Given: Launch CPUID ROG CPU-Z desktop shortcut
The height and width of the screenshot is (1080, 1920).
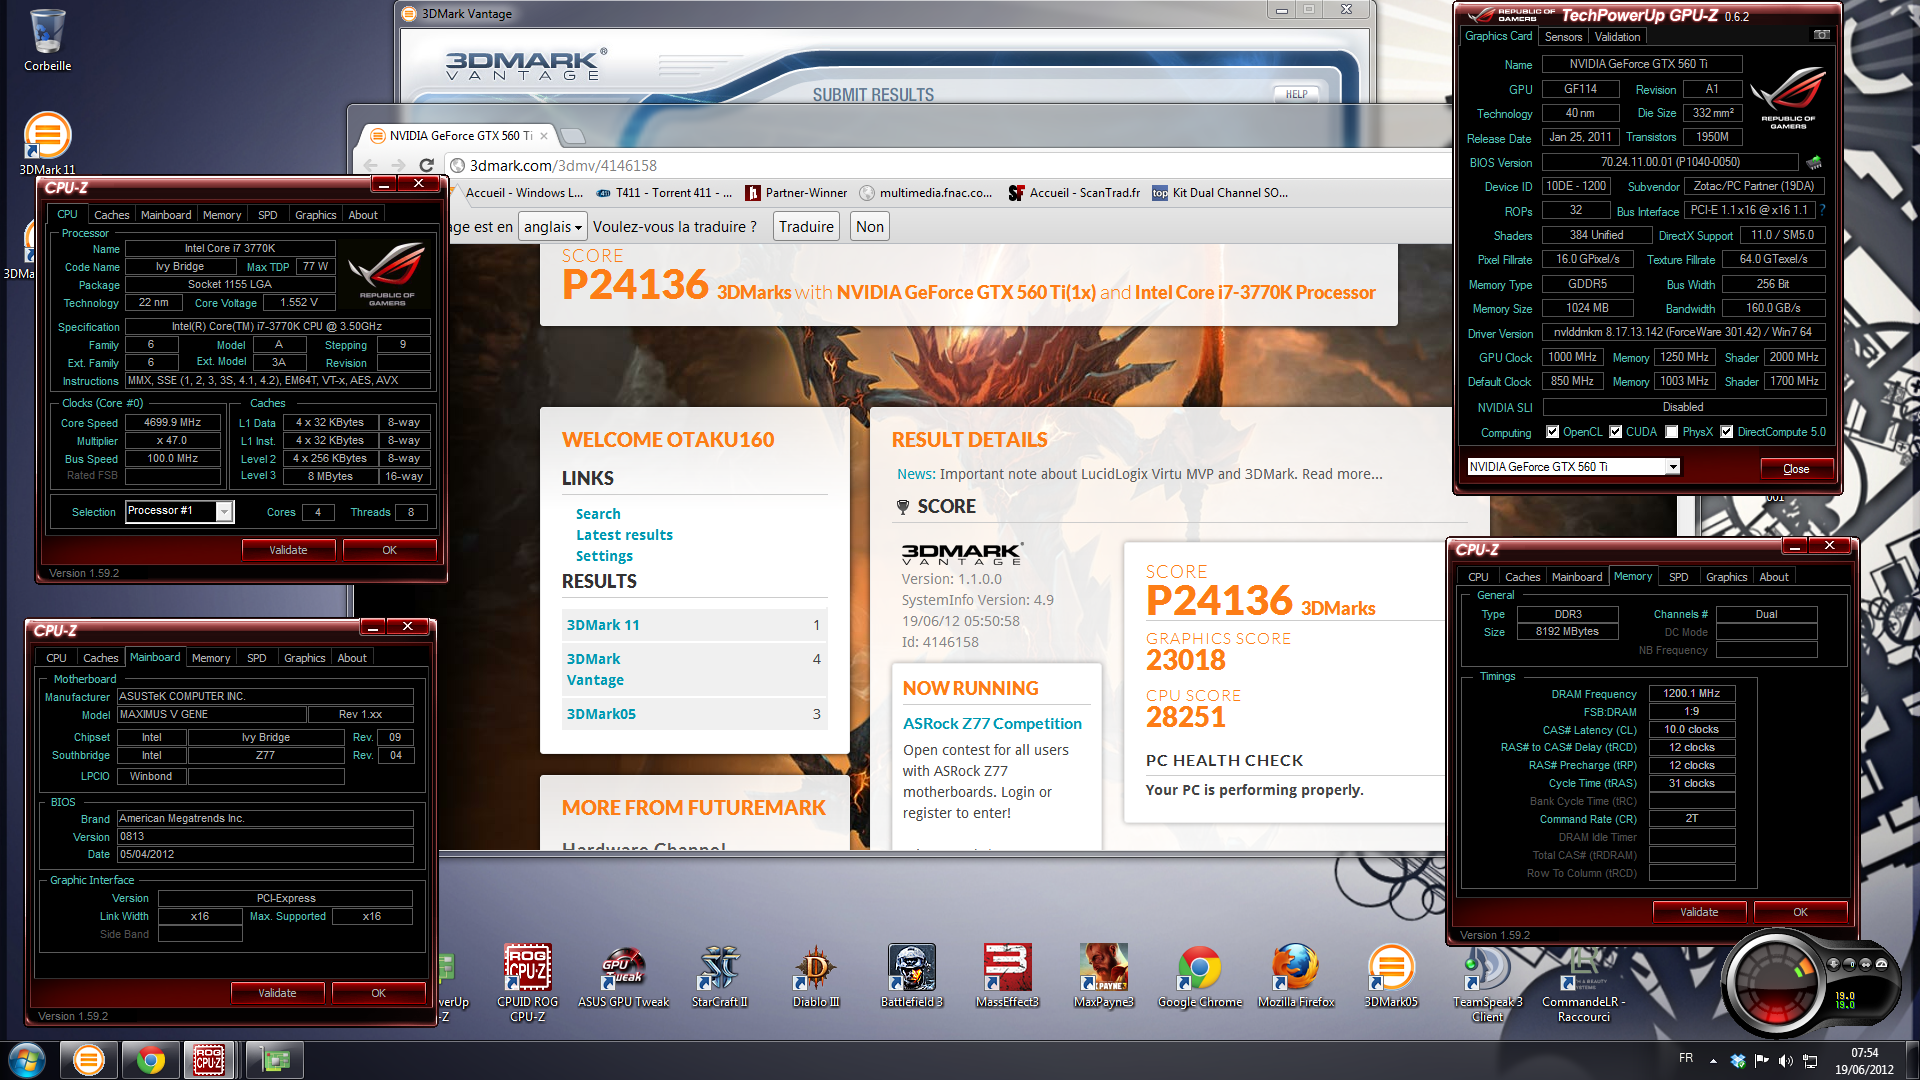Looking at the screenshot, I should [527, 982].
